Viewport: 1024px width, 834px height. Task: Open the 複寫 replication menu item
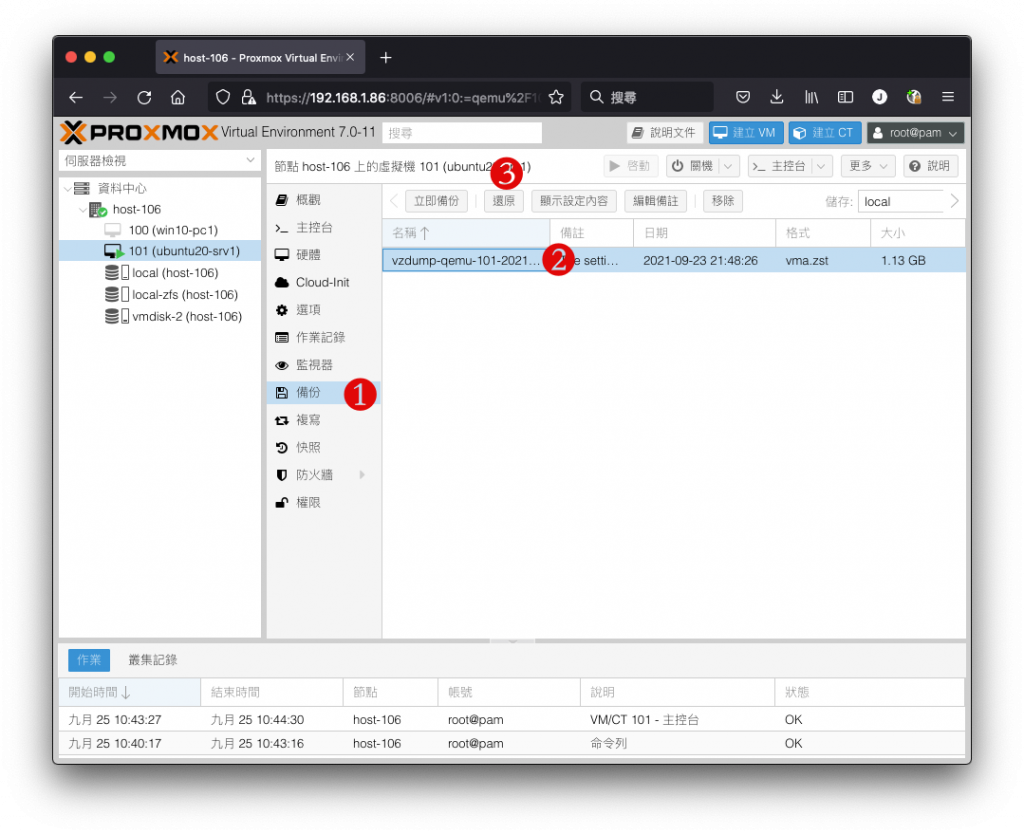point(324,420)
